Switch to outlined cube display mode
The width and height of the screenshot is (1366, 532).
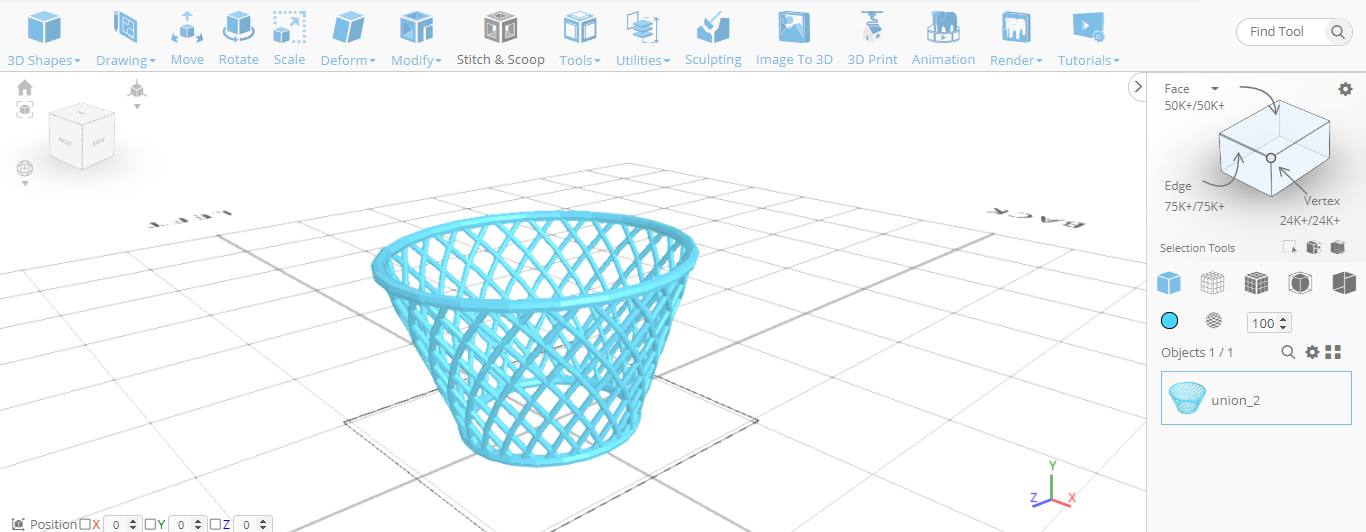1300,283
